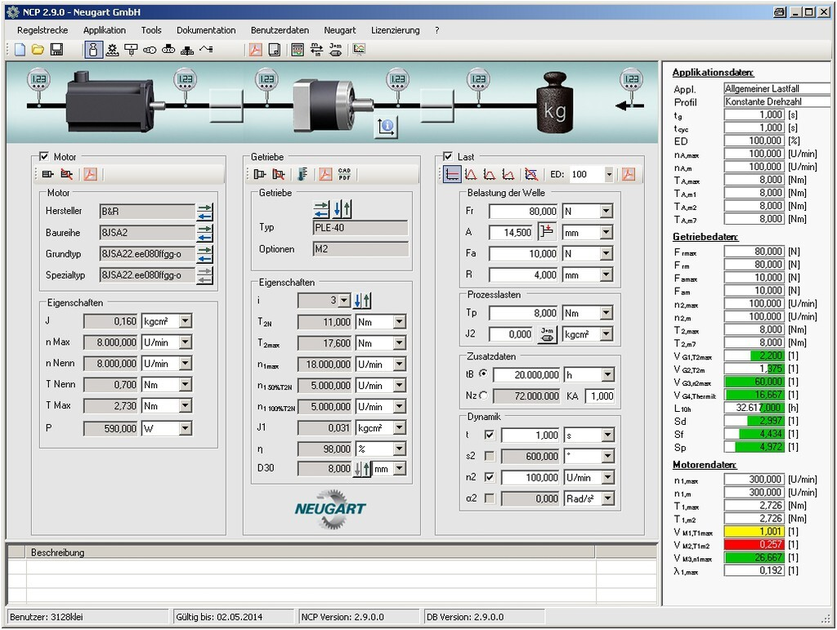Click the info icon below the gearbox image
The height and width of the screenshot is (630, 837).
pos(386,127)
